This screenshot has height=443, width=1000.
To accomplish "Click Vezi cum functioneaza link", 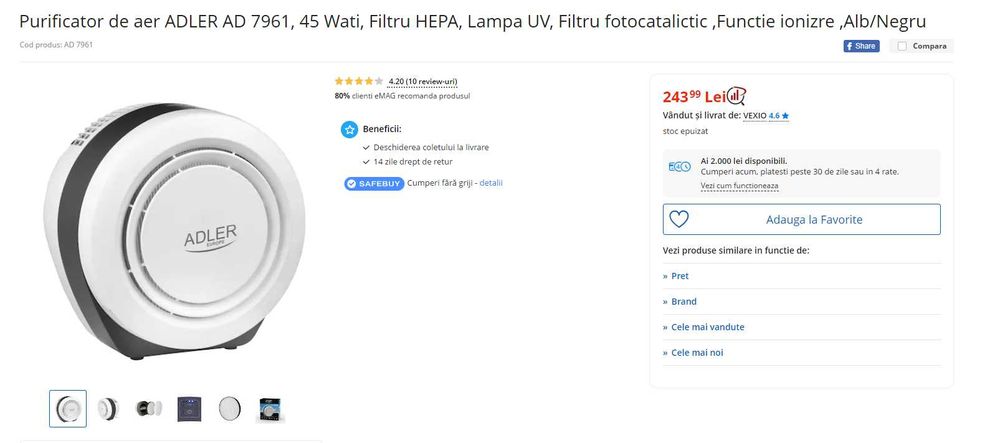I will pos(739,186).
